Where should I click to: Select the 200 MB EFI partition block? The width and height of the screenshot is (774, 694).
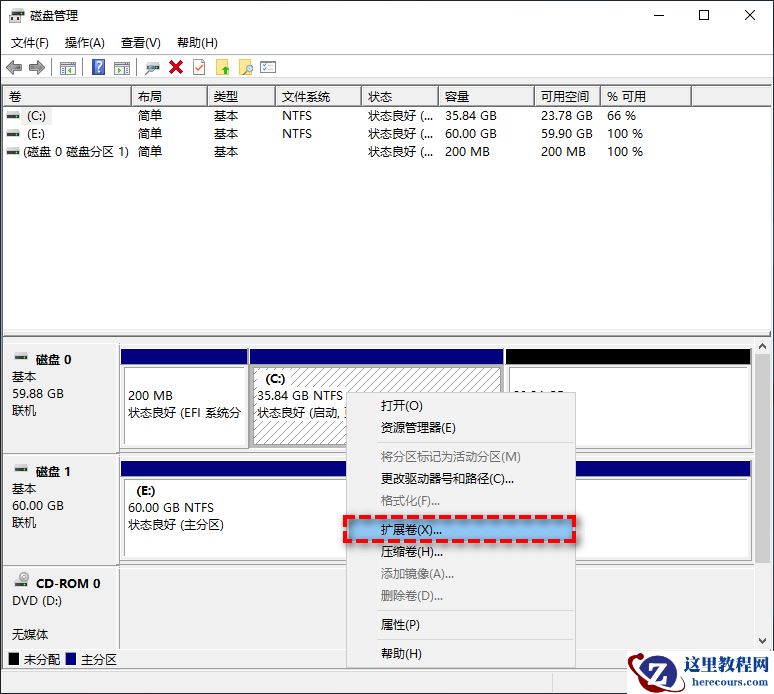click(x=184, y=398)
